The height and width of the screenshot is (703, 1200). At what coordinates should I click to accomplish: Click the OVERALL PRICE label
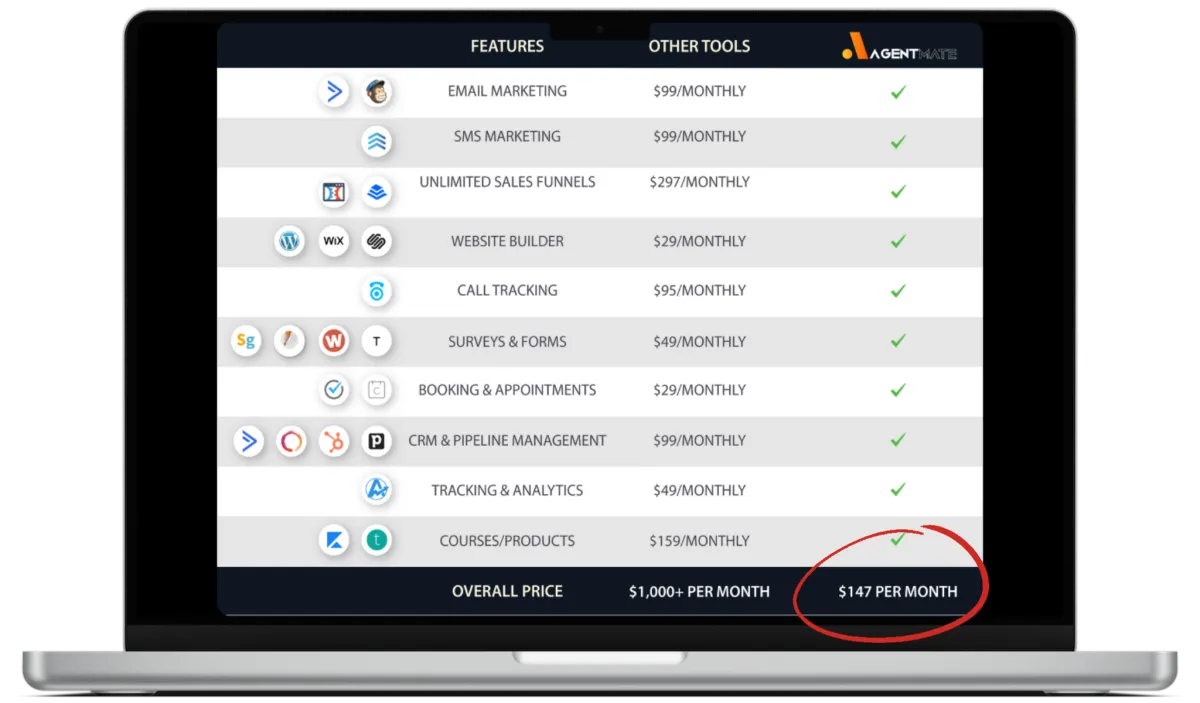[507, 591]
